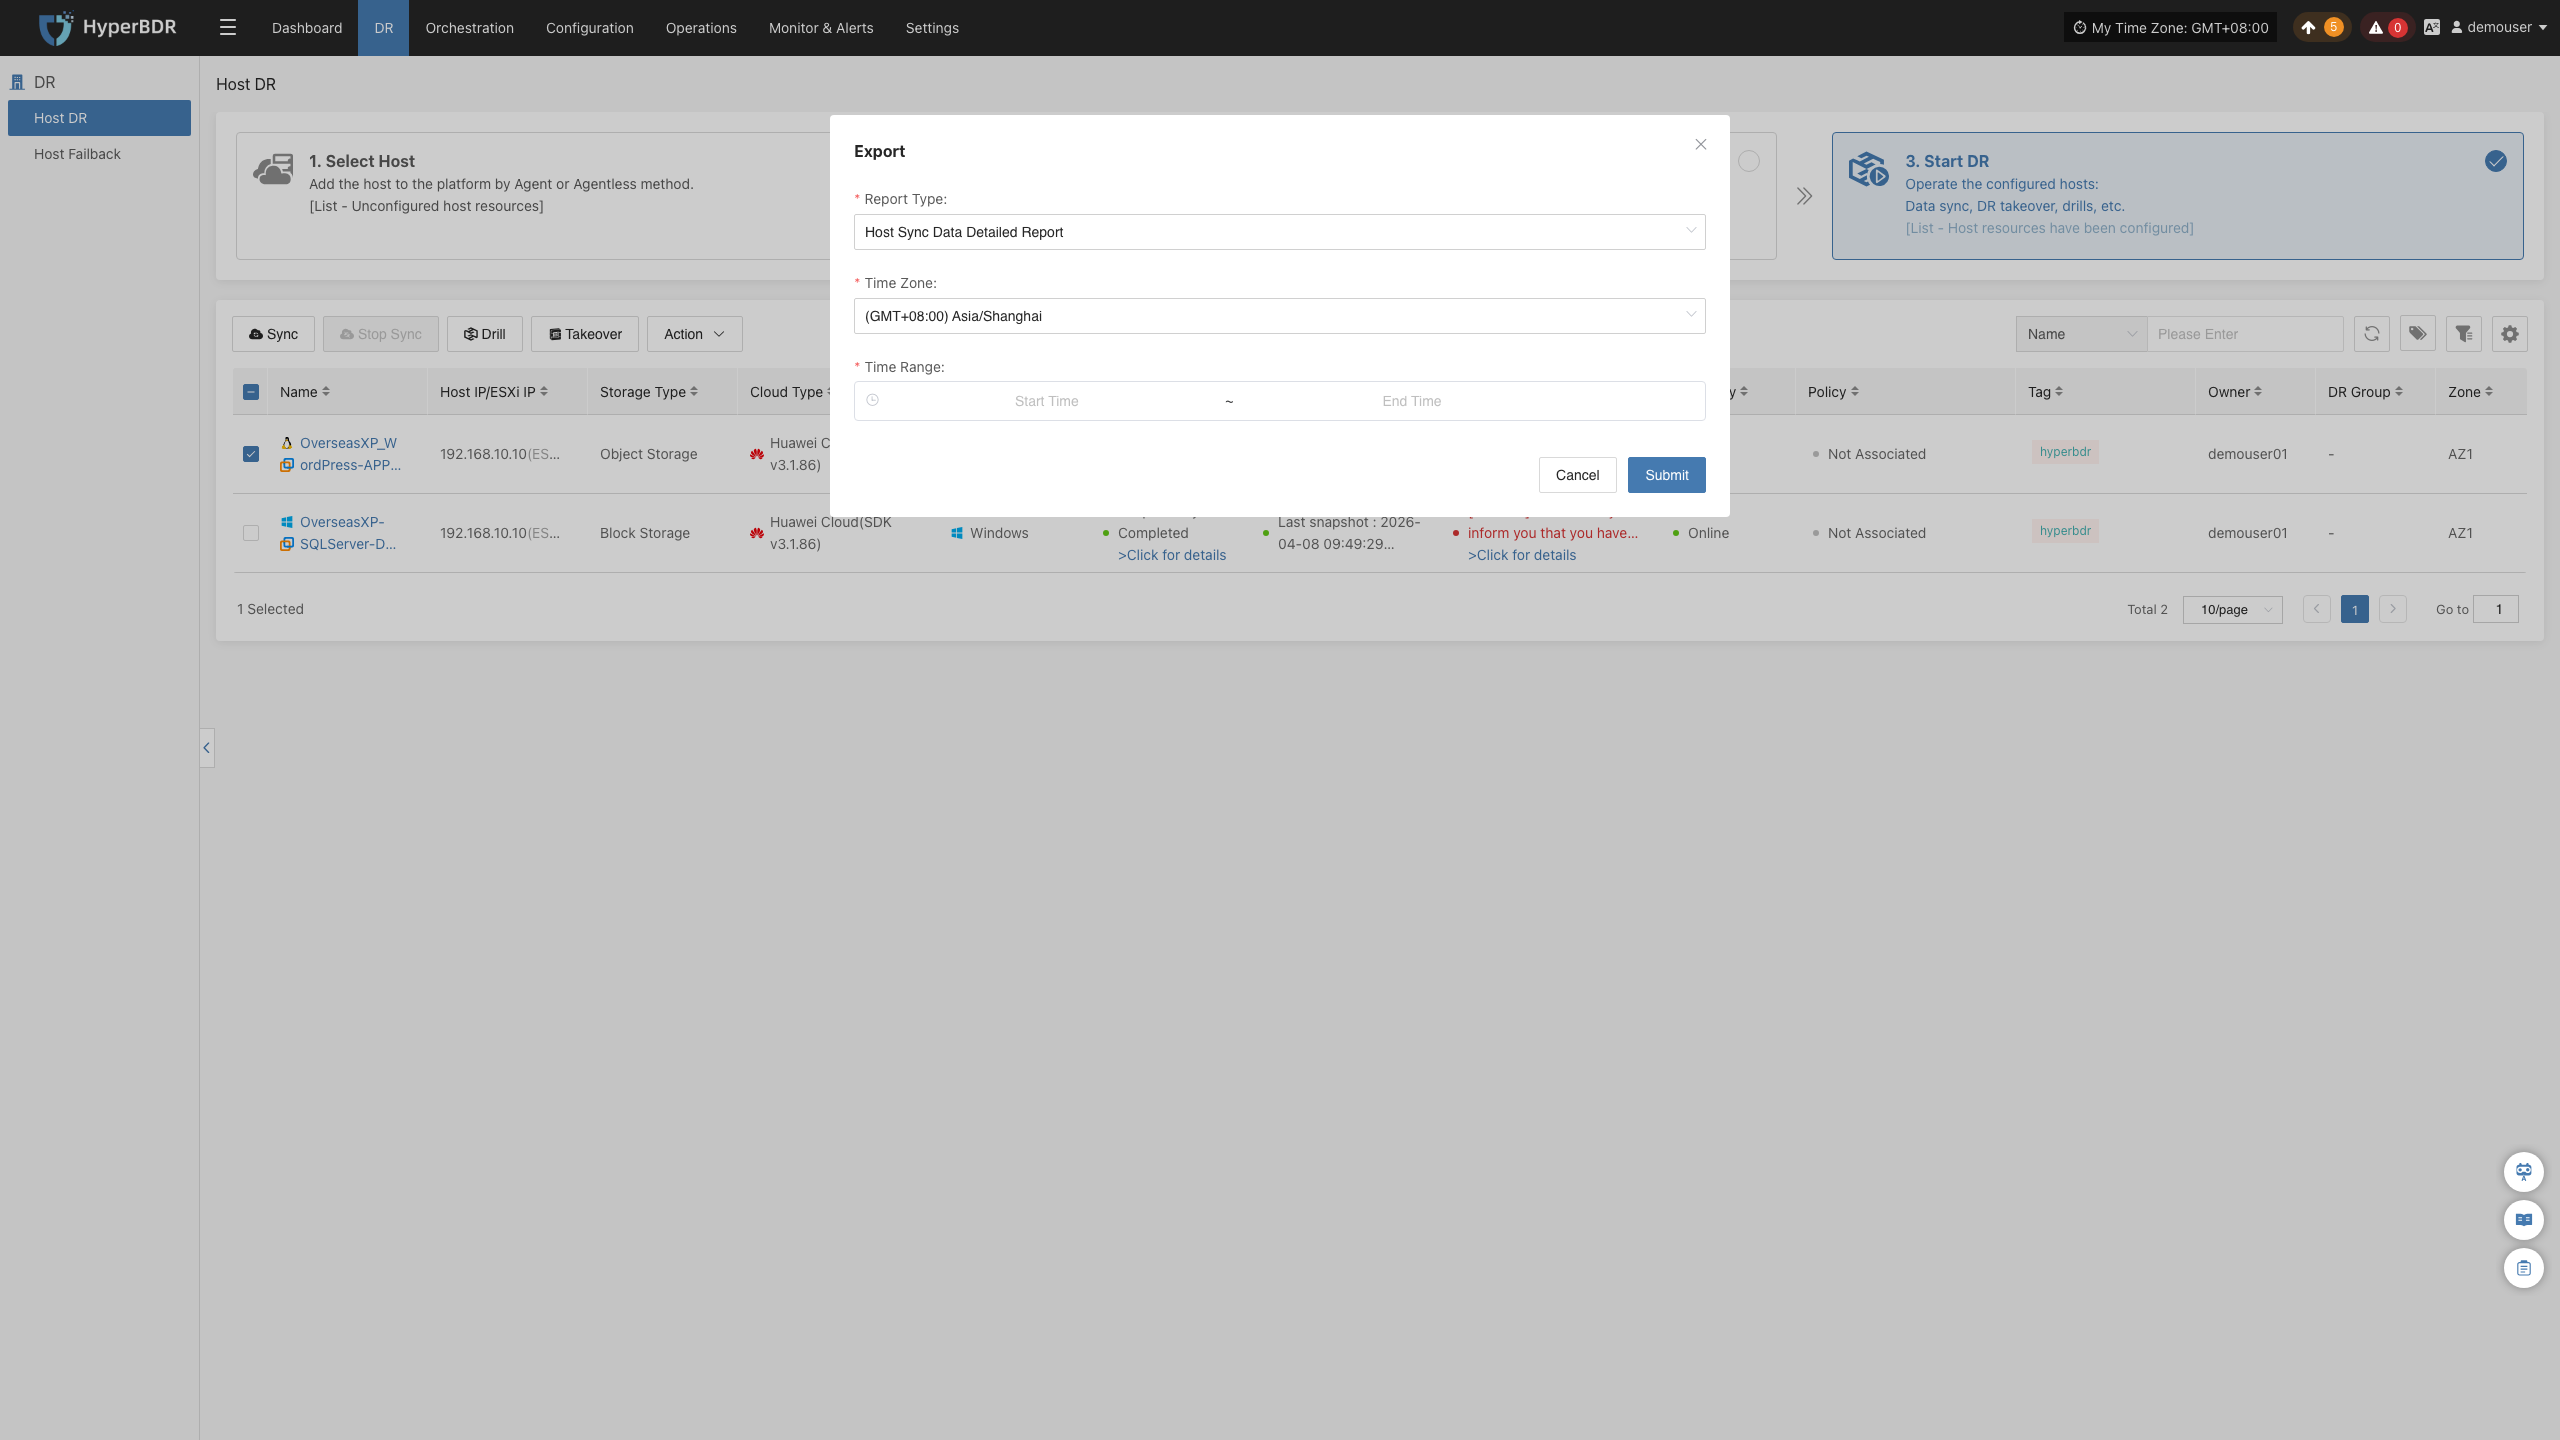
Task: Close the Export dialog
Action: pyautogui.click(x=1701, y=145)
